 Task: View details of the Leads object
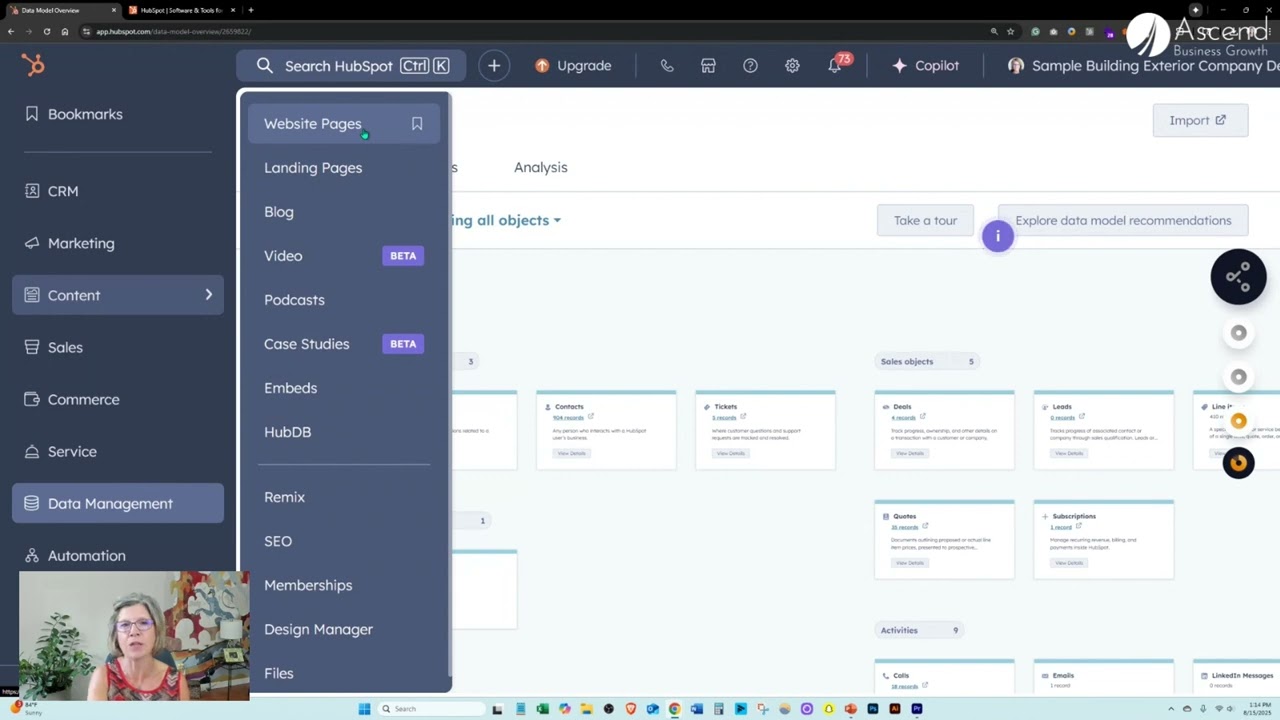[x=1069, y=453]
